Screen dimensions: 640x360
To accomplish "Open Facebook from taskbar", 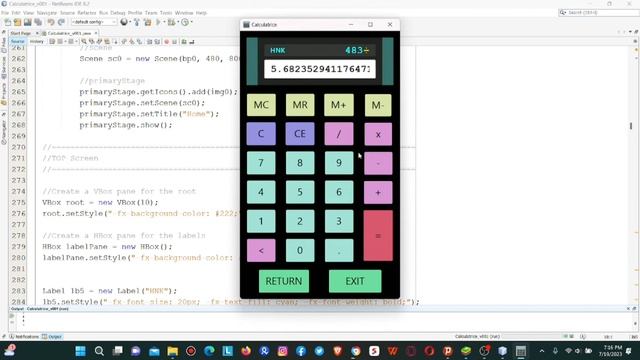I will point(301,351).
